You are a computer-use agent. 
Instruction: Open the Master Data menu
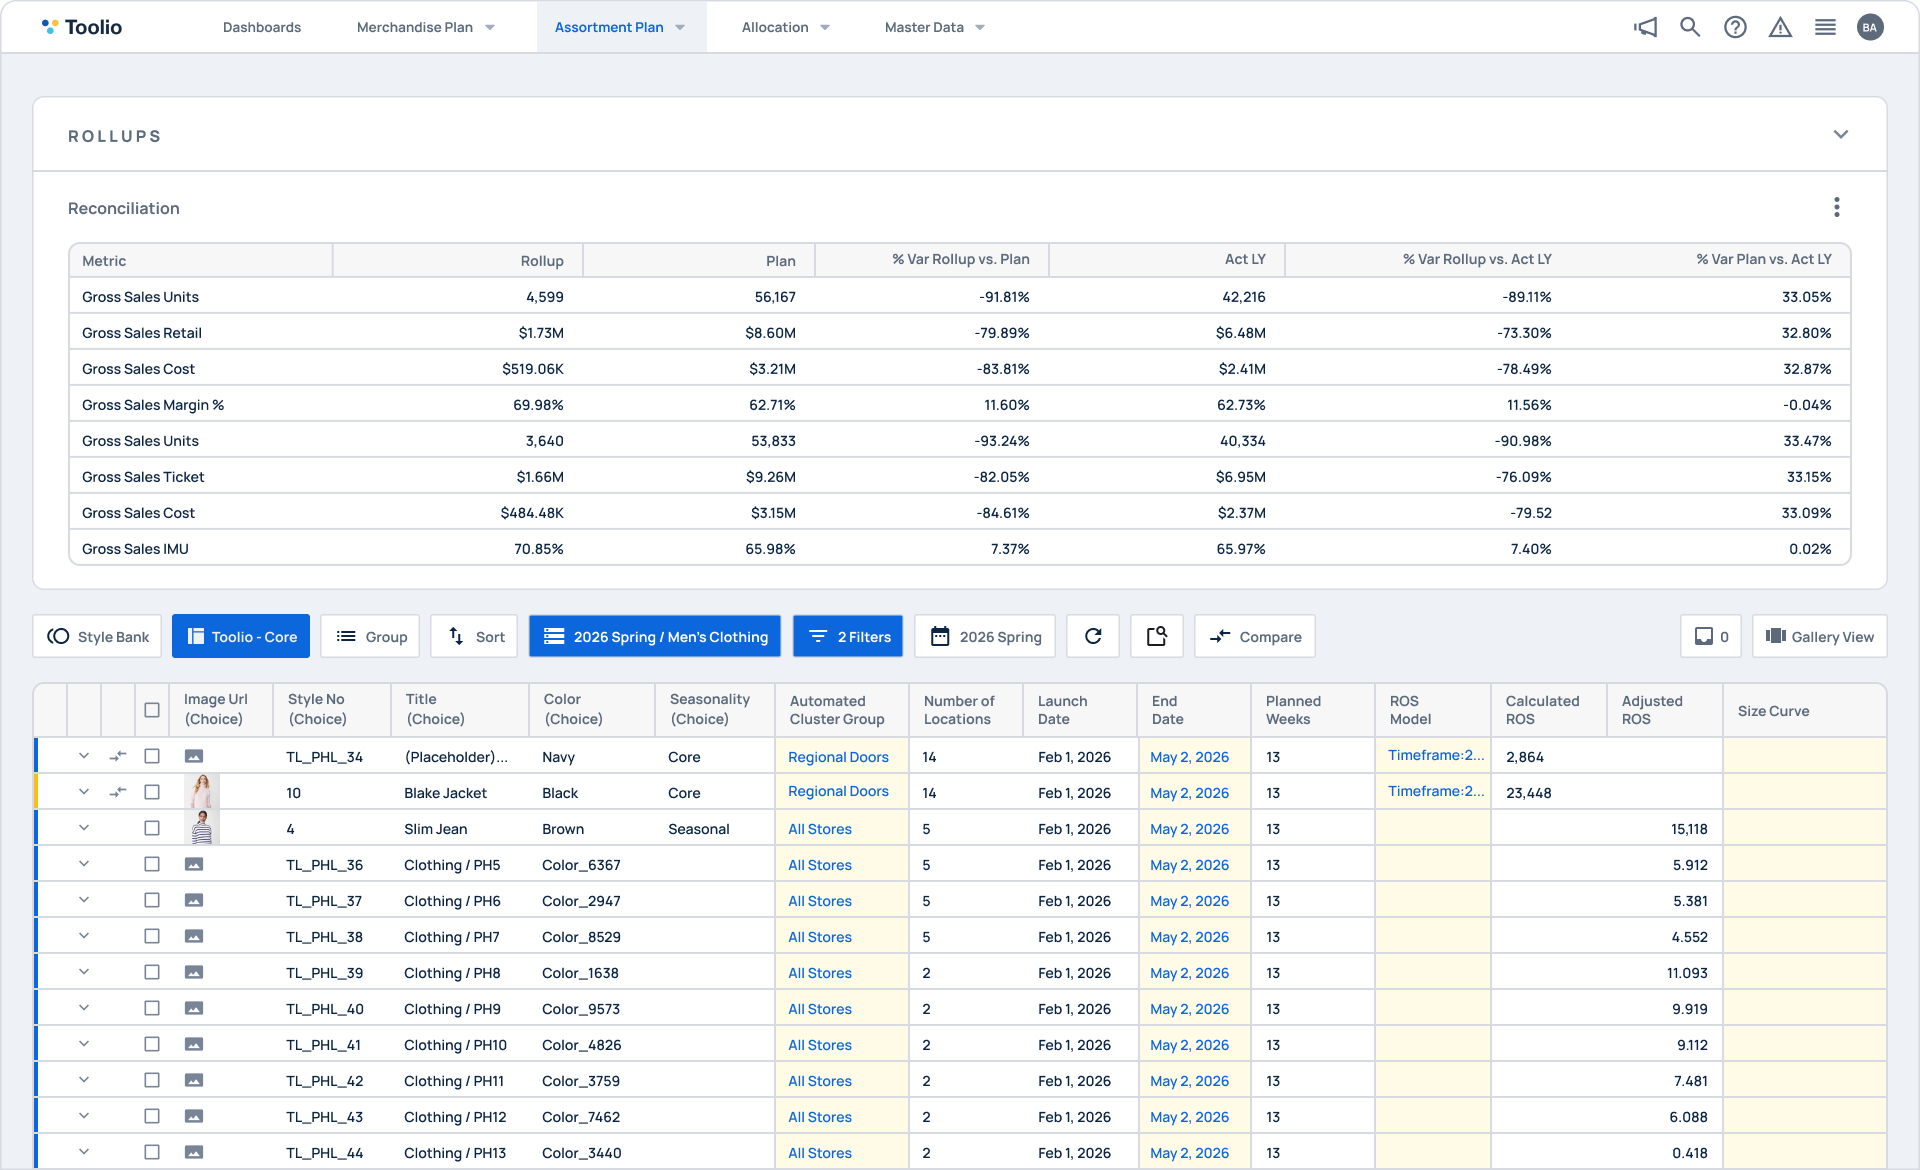pyautogui.click(x=933, y=27)
